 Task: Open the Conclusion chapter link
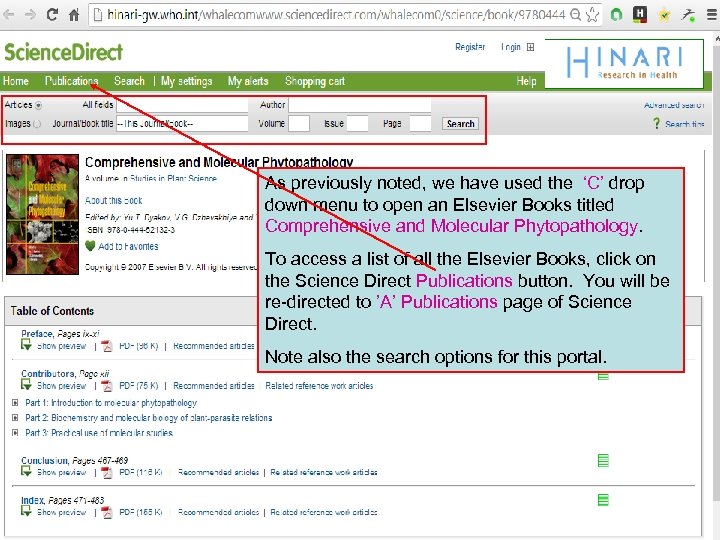pos(45,460)
